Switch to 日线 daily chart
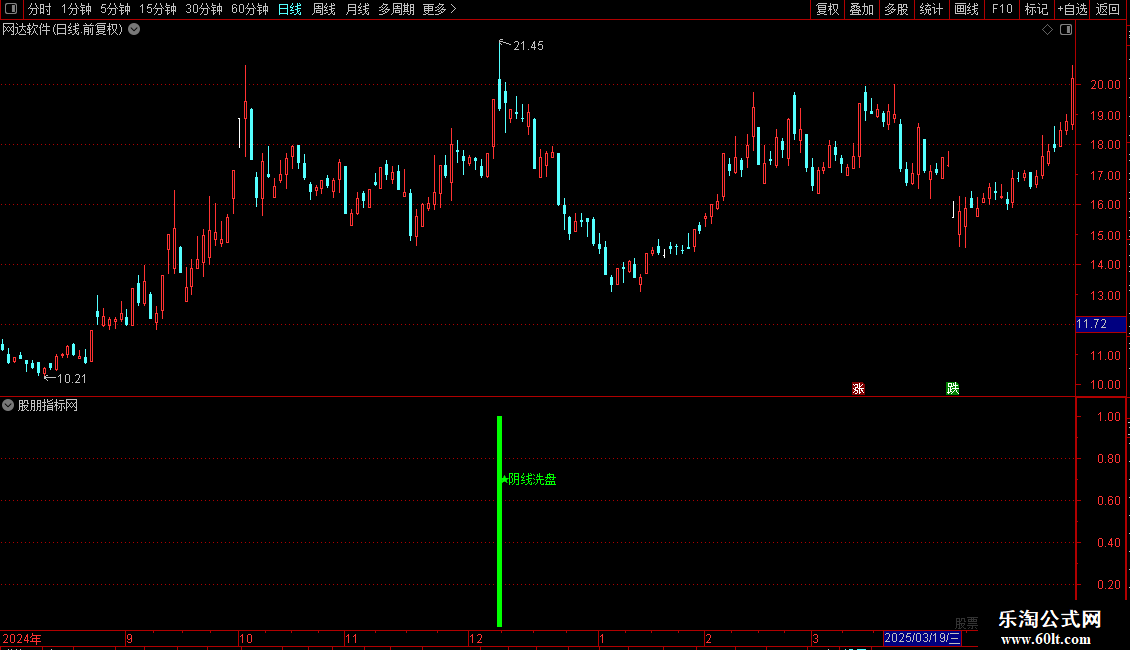Screen dimensions: 1130x650 click(x=290, y=9)
